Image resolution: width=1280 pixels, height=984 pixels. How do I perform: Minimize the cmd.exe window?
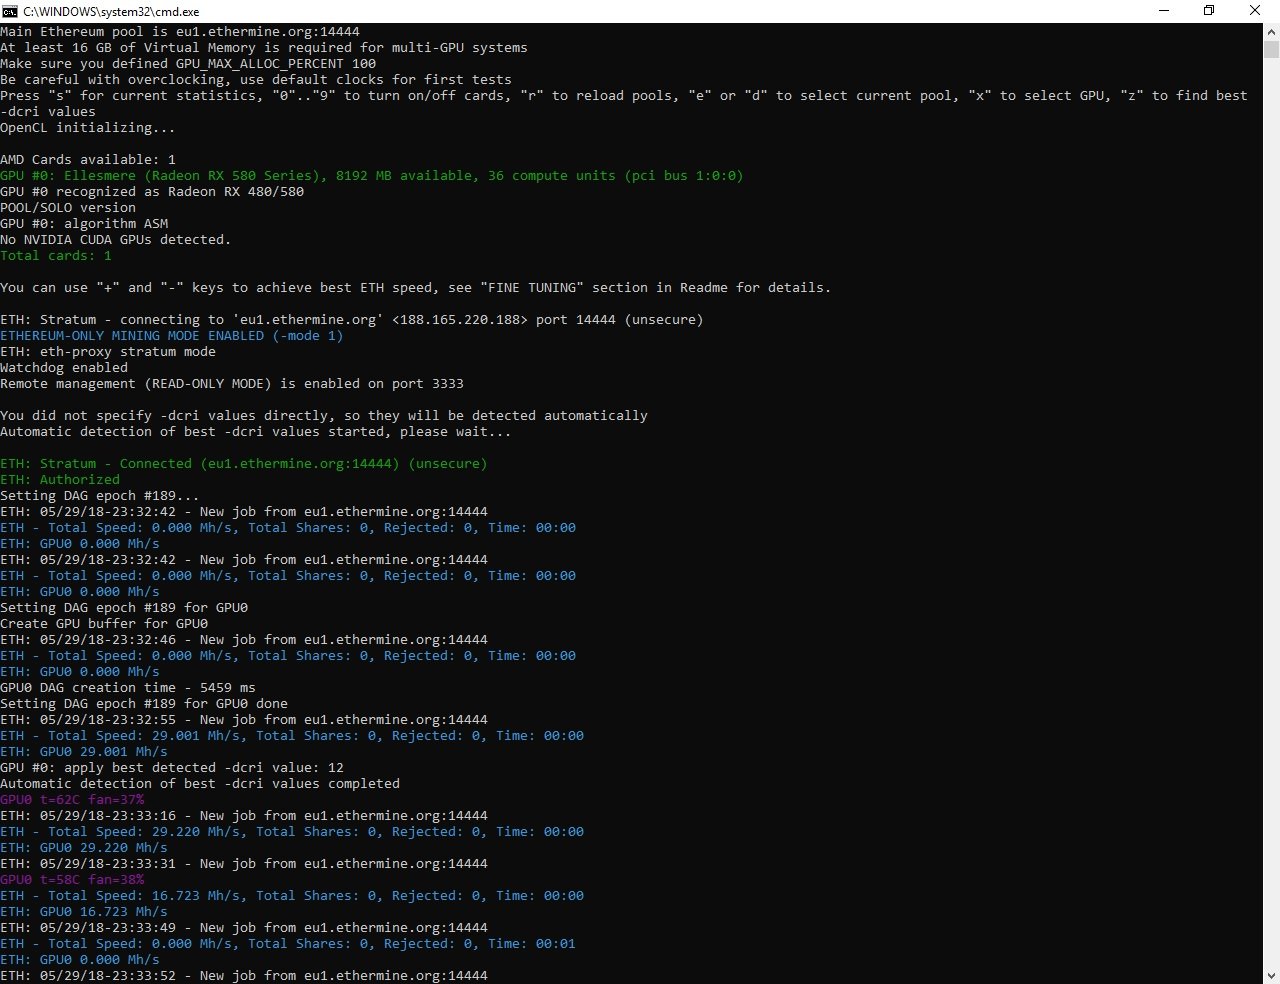pos(1164,11)
